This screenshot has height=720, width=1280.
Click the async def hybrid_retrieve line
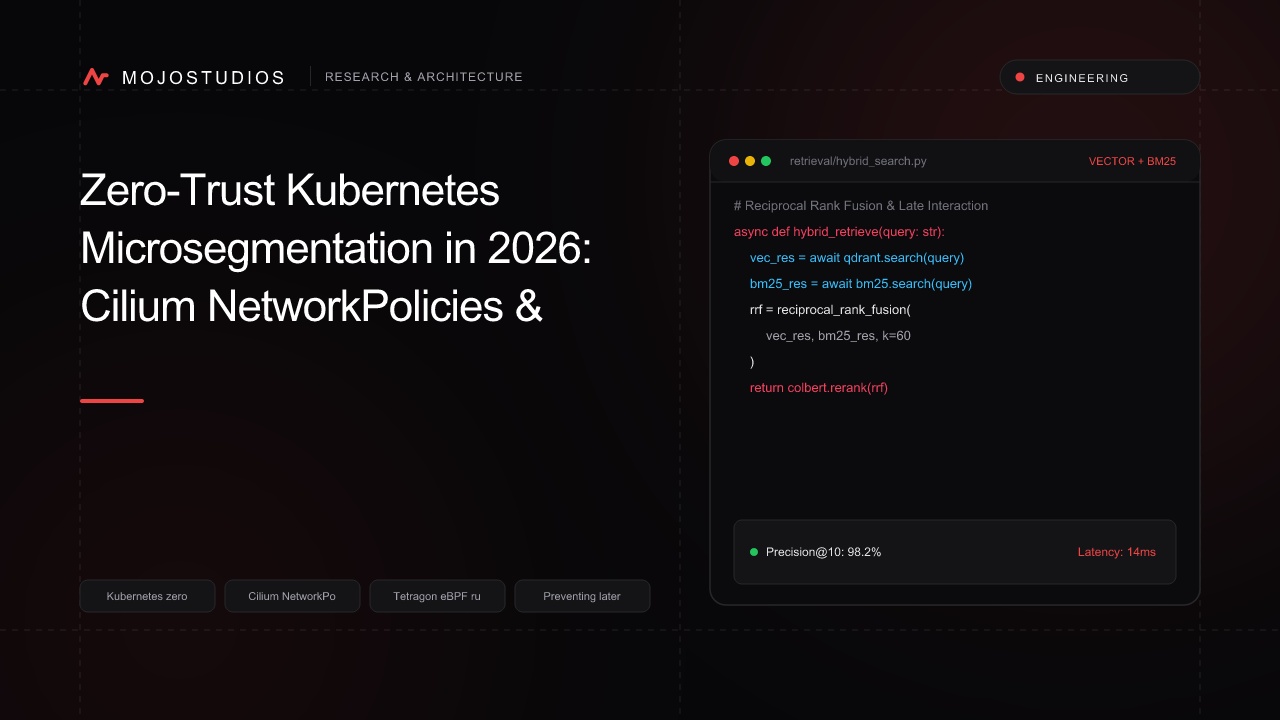click(x=839, y=232)
